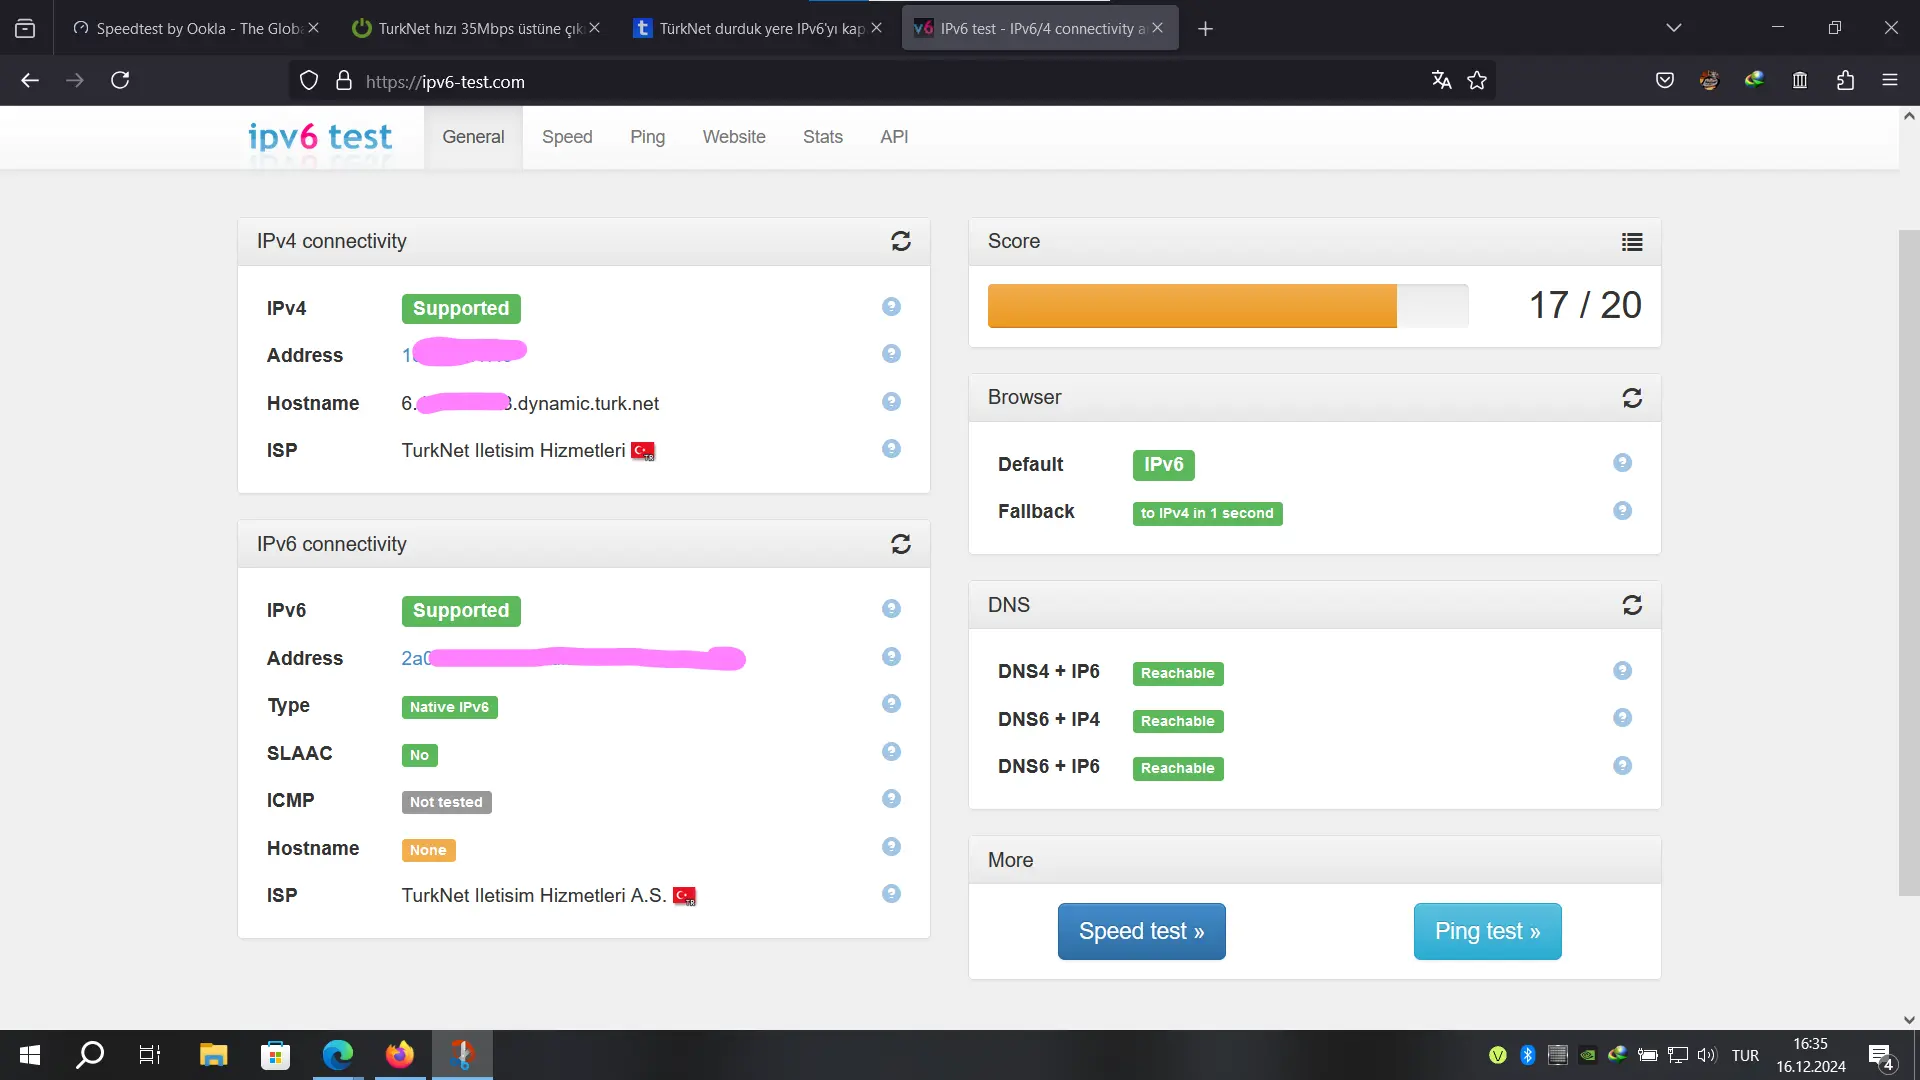This screenshot has width=1920, height=1080.
Task: Click the Ping test » button
Action: tap(1487, 931)
